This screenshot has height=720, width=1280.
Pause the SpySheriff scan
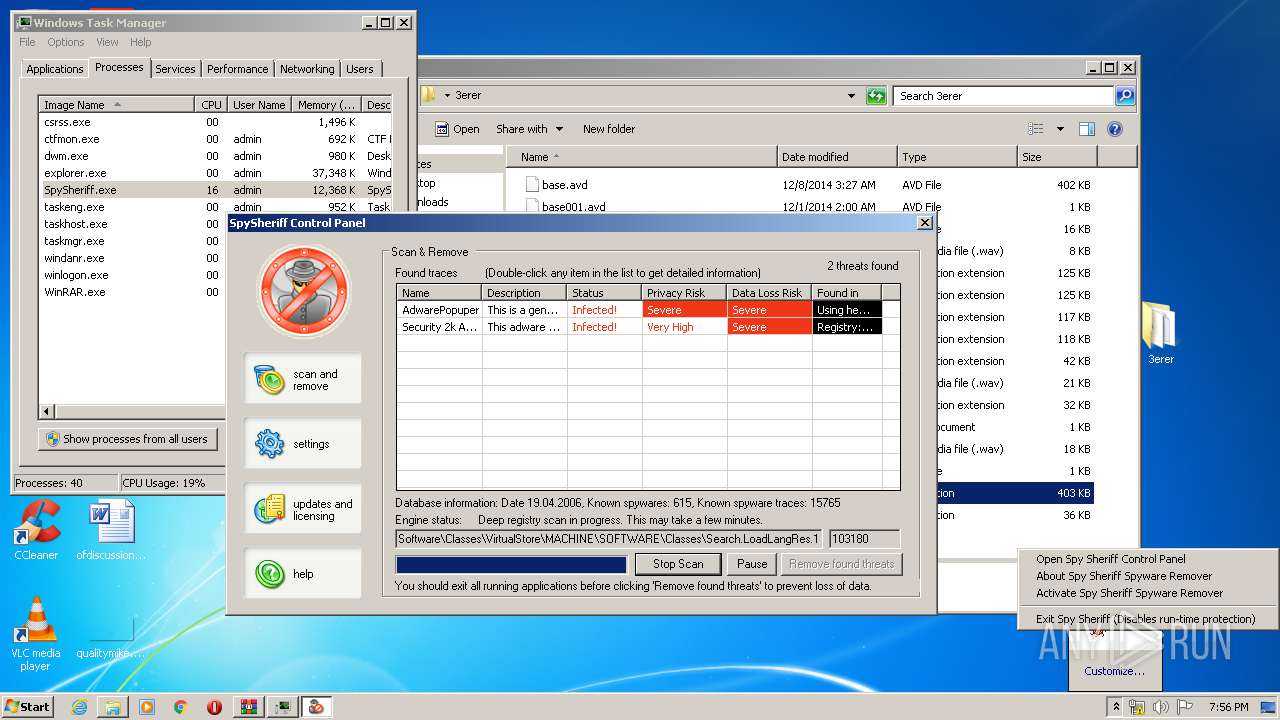point(752,564)
